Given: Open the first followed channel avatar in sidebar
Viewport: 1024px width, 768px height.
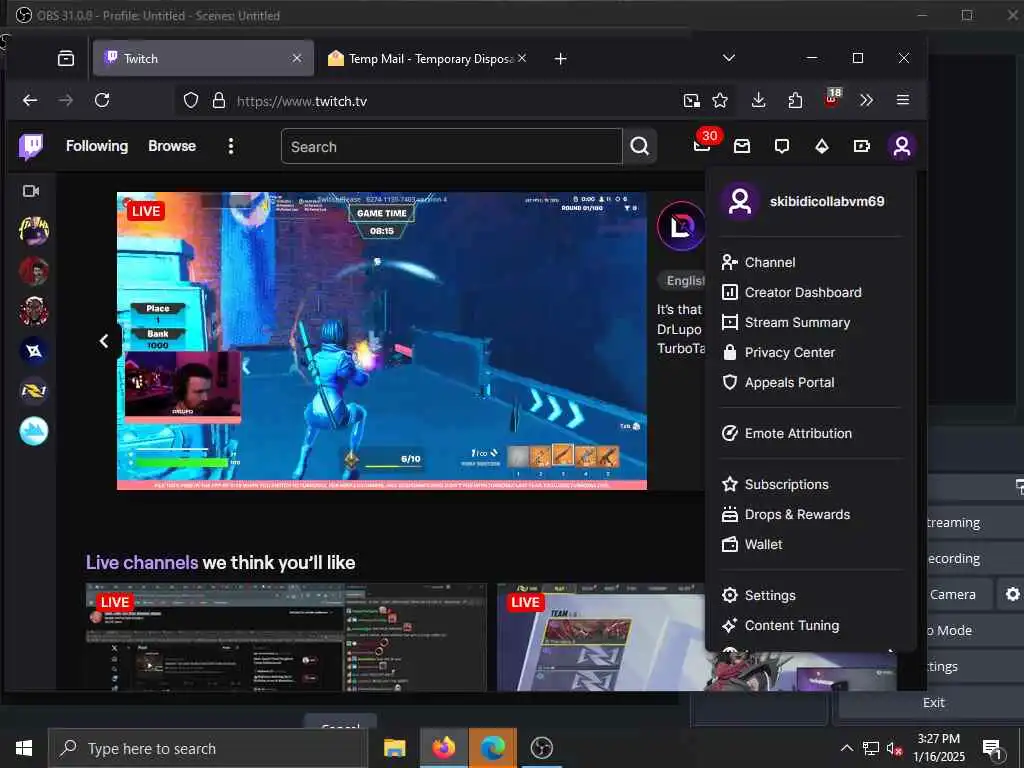Looking at the screenshot, I should click(33, 231).
